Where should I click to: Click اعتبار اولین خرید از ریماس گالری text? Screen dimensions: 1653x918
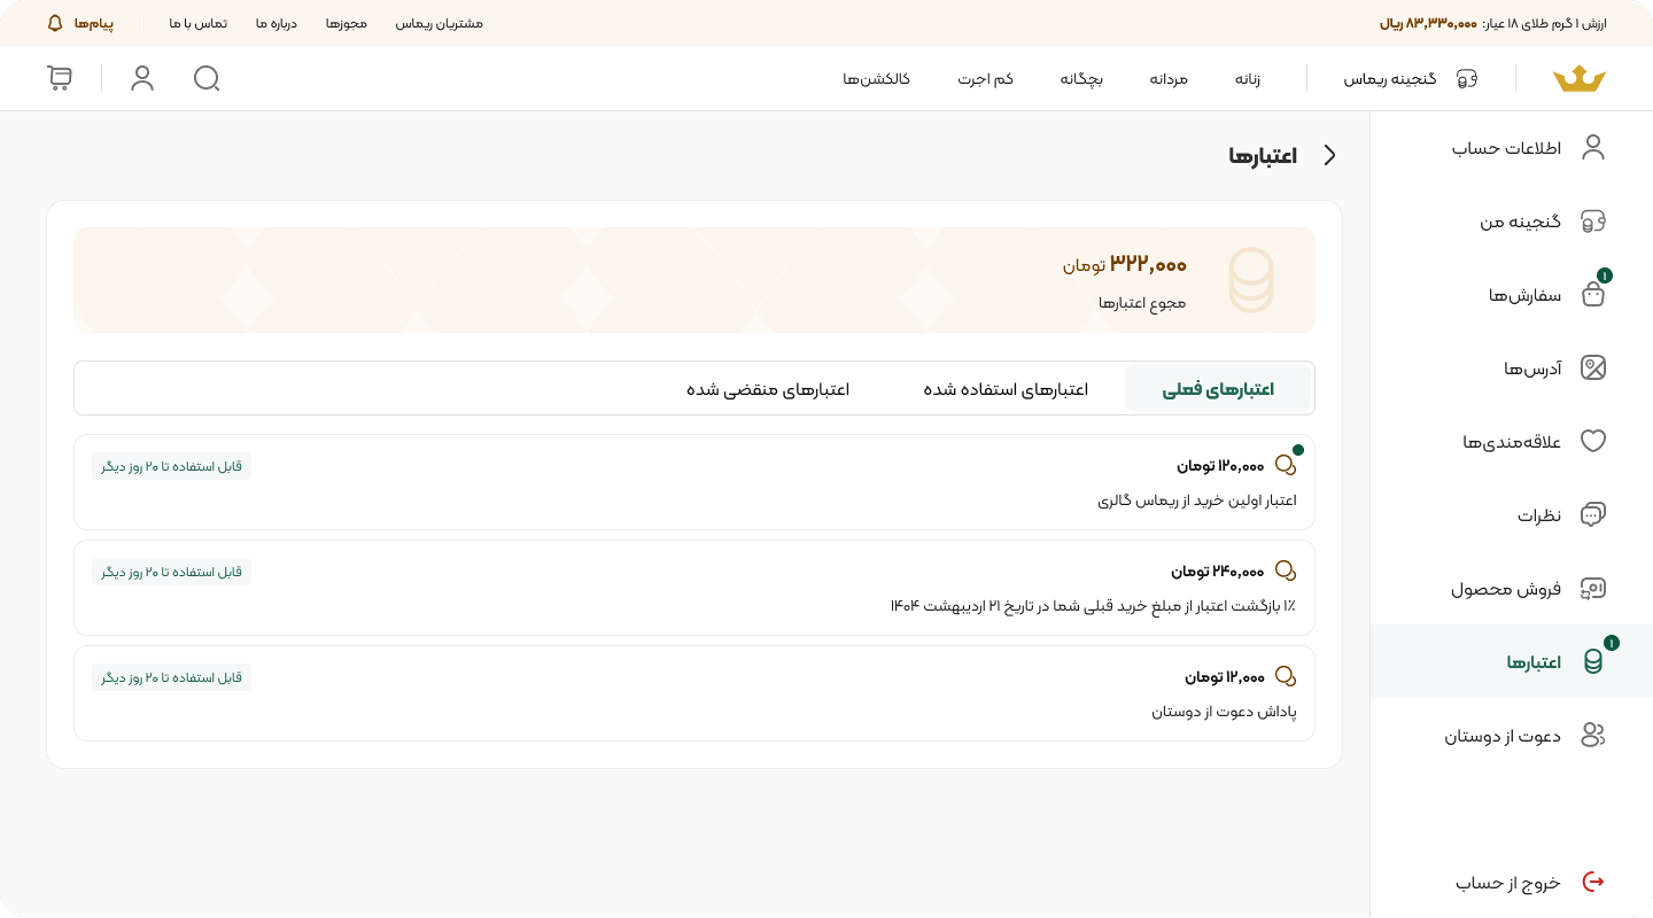click(x=1197, y=500)
